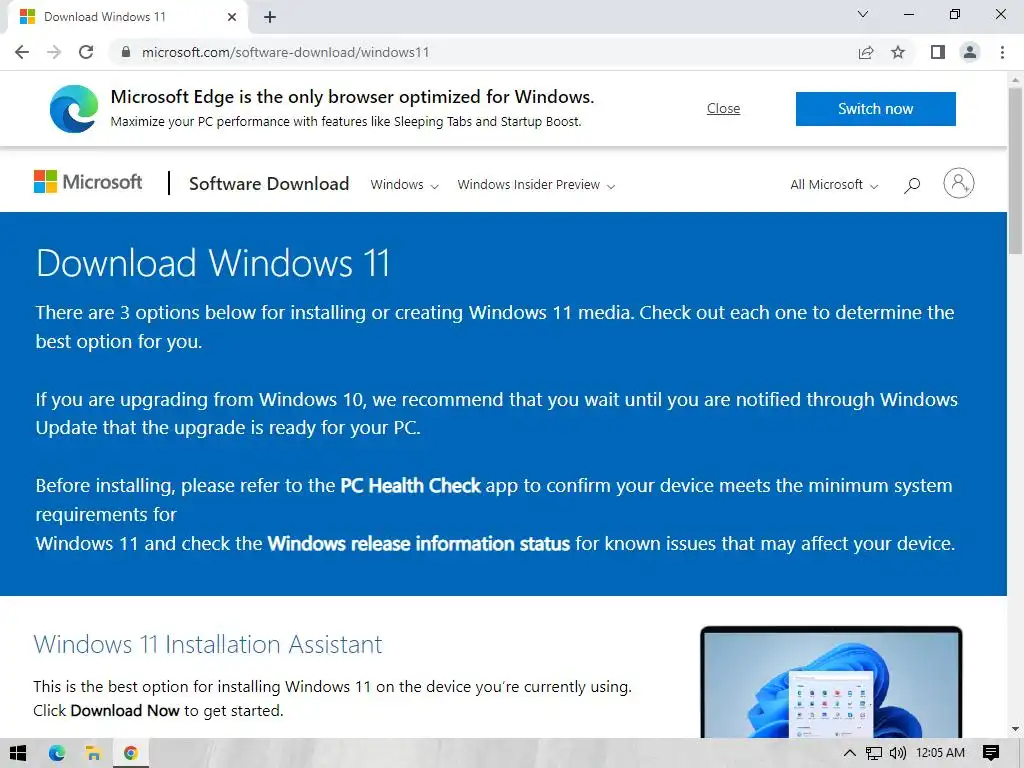Open the Chrome profile avatar

point(970,52)
